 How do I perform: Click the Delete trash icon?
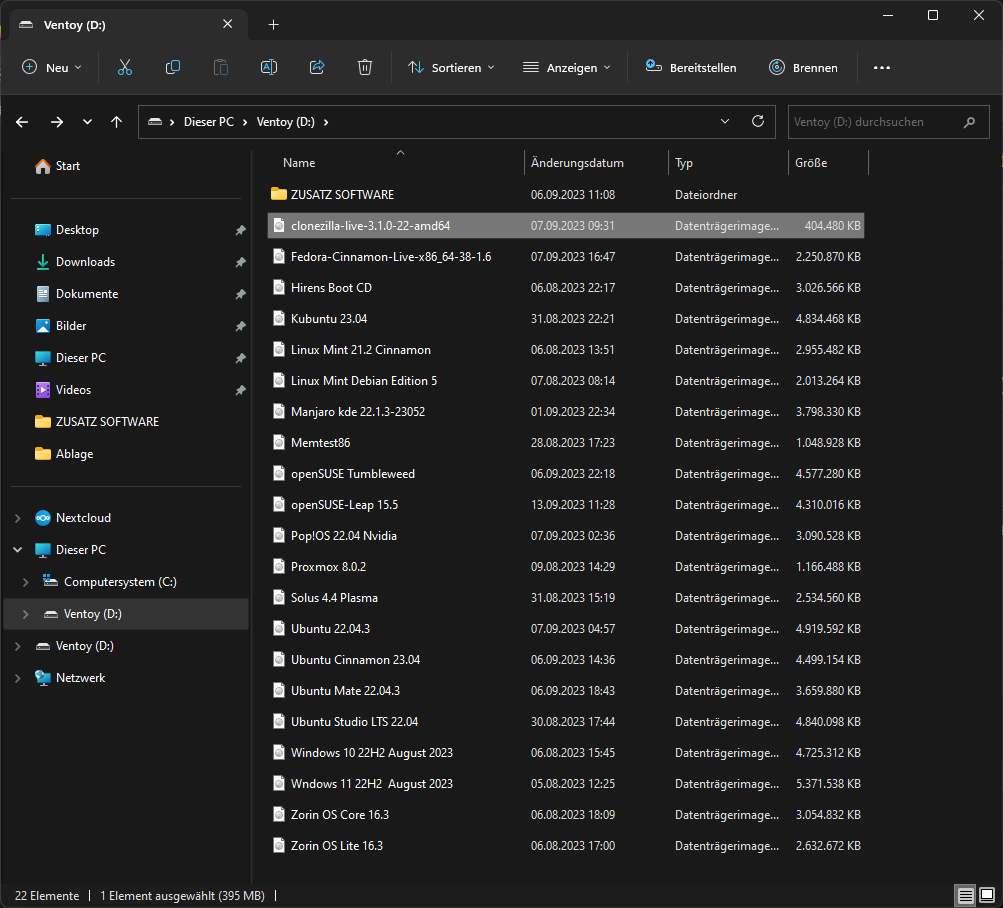365,67
